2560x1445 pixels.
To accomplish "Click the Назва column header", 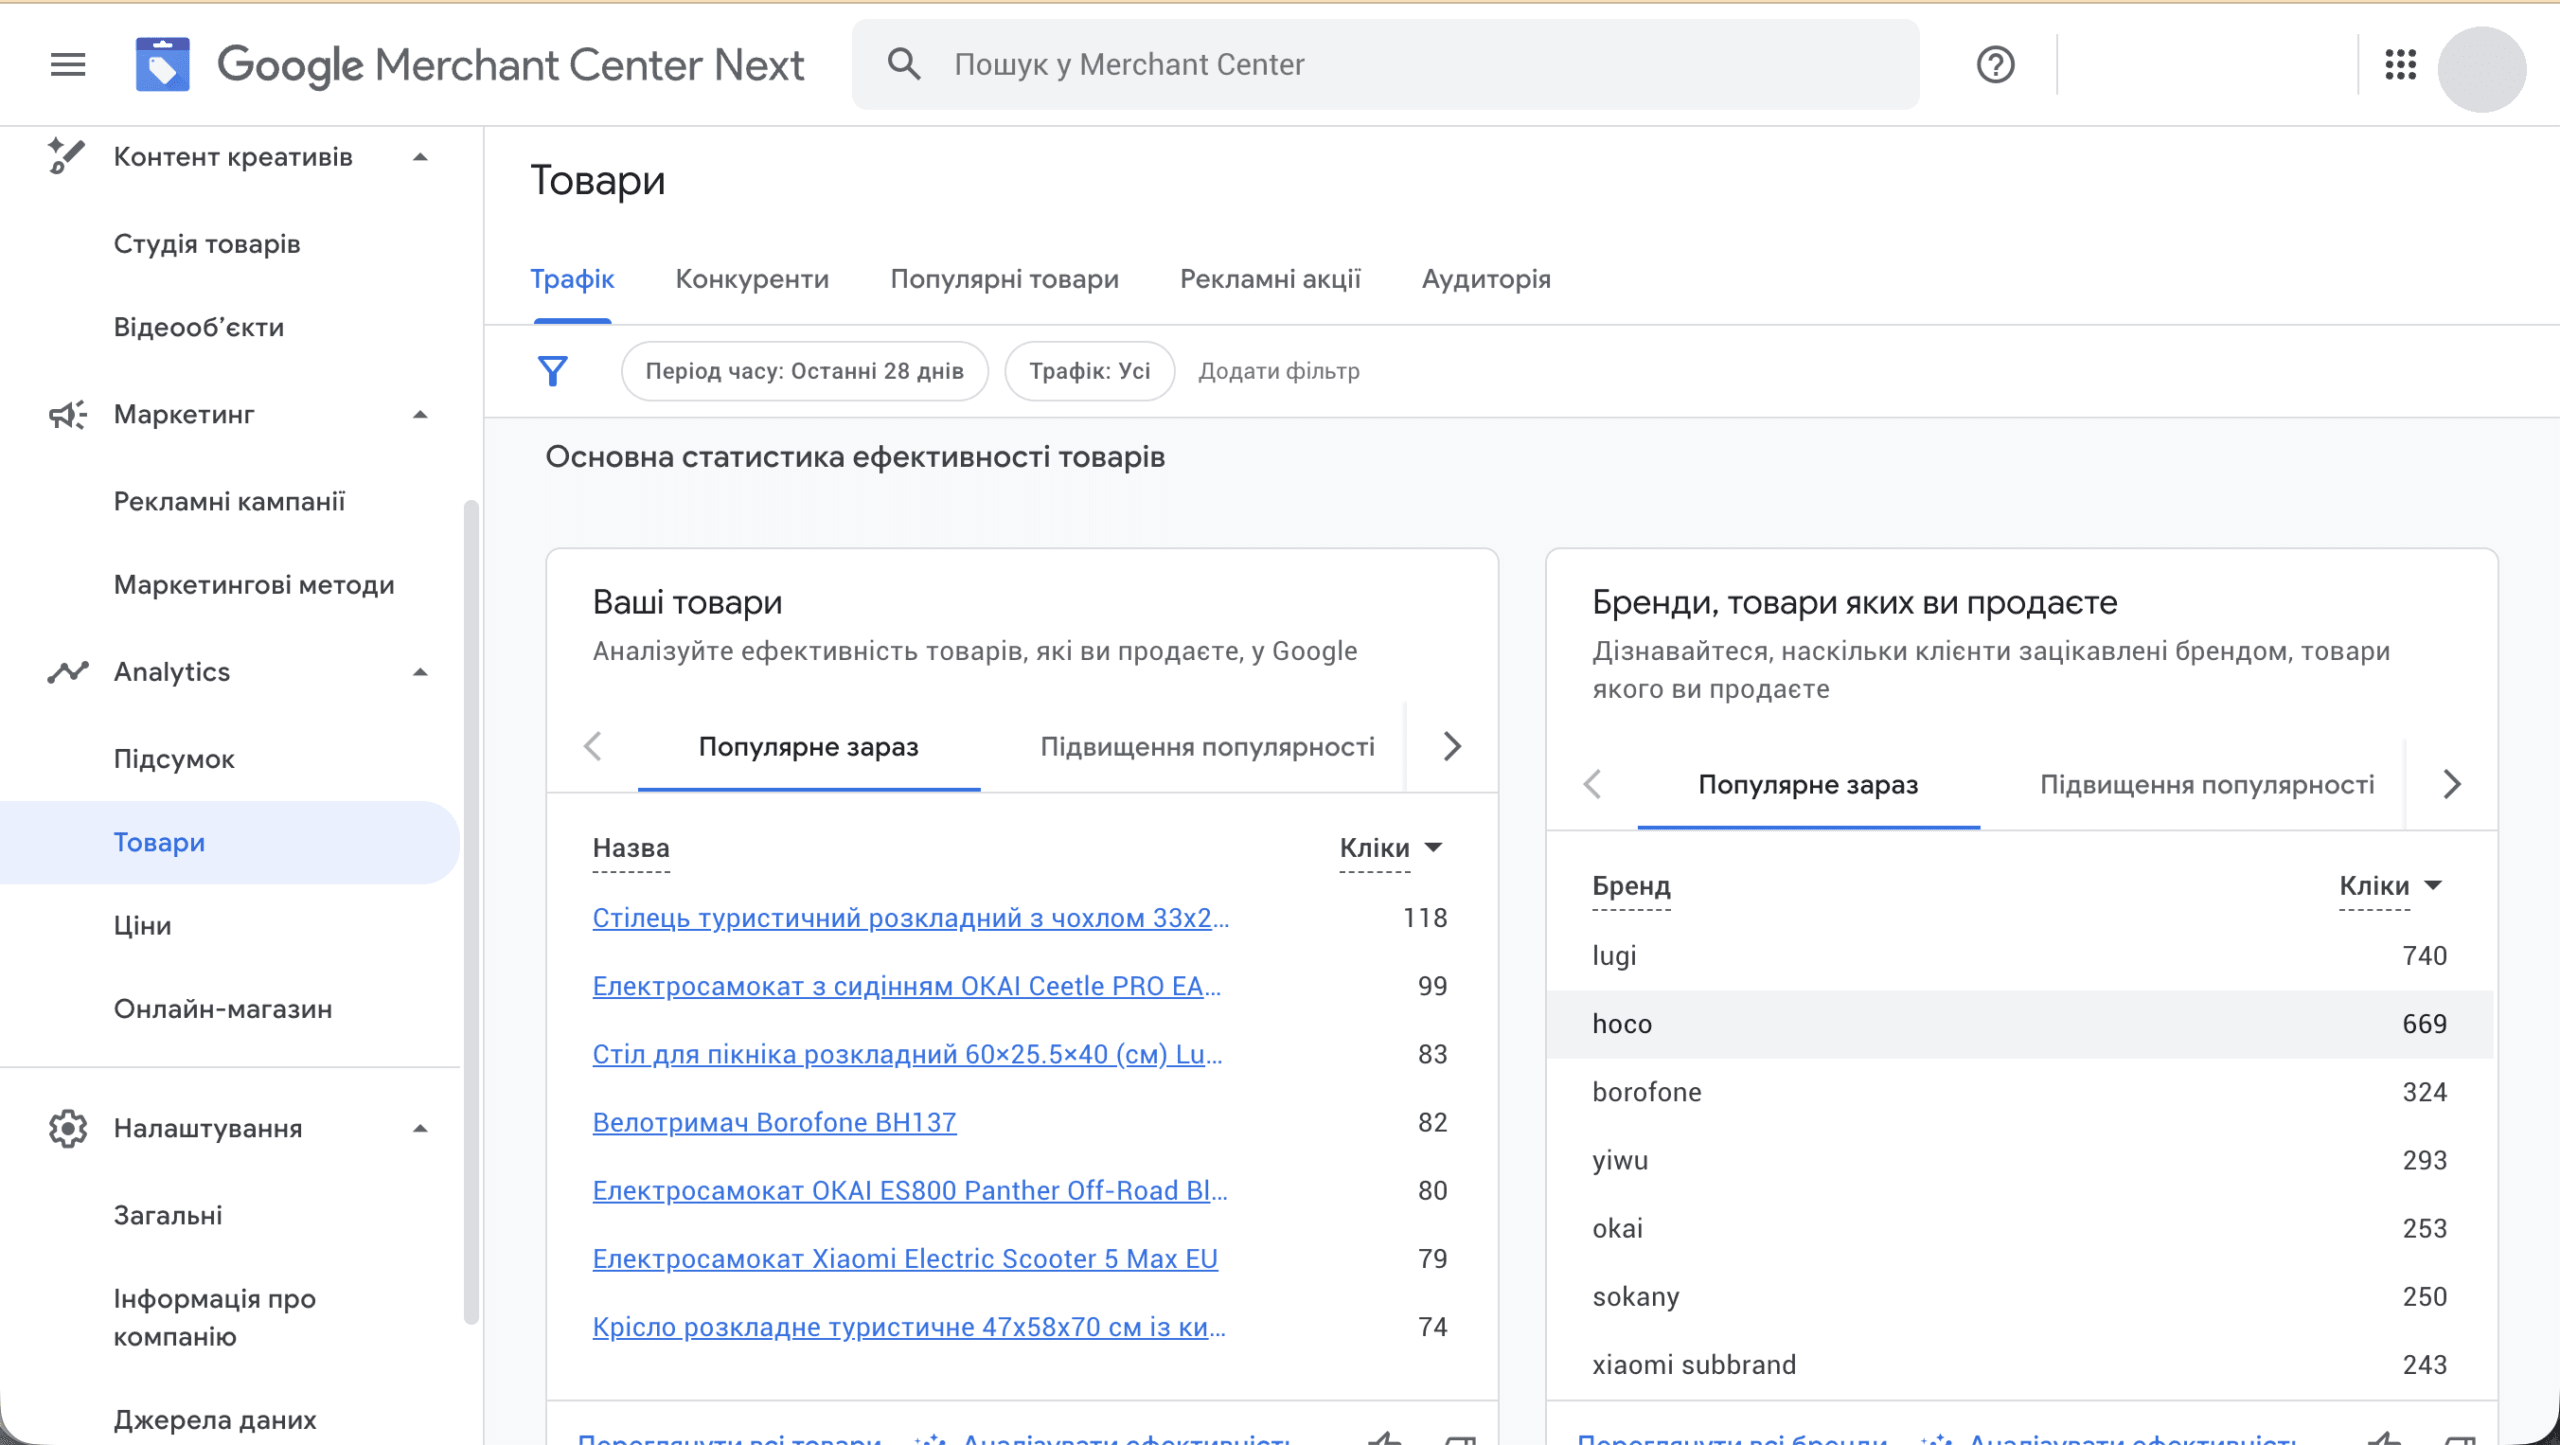I will (x=631, y=848).
